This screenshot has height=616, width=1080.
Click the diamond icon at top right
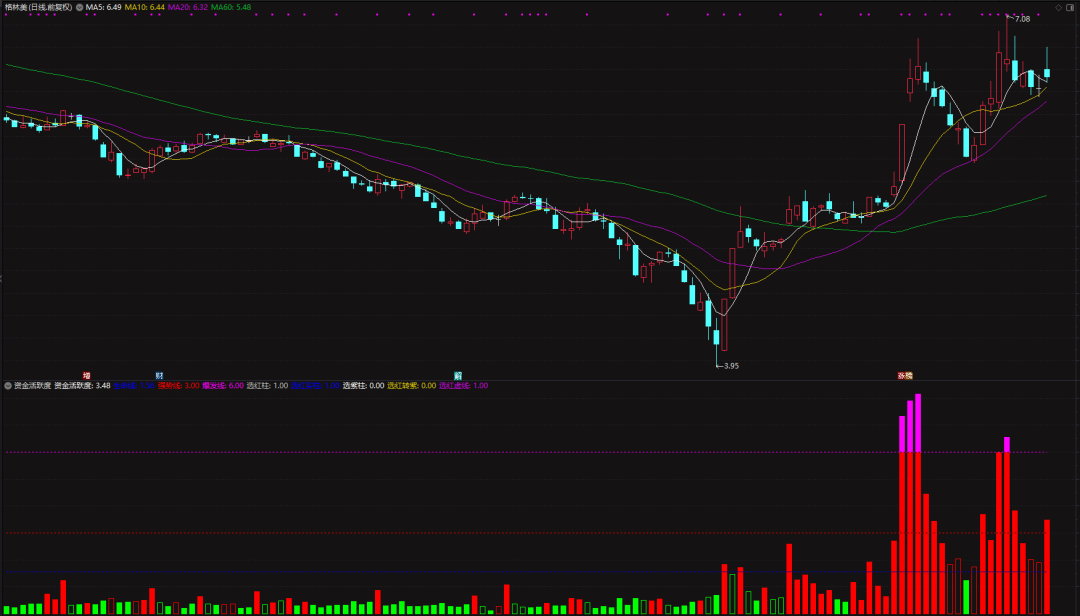point(1059,7)
